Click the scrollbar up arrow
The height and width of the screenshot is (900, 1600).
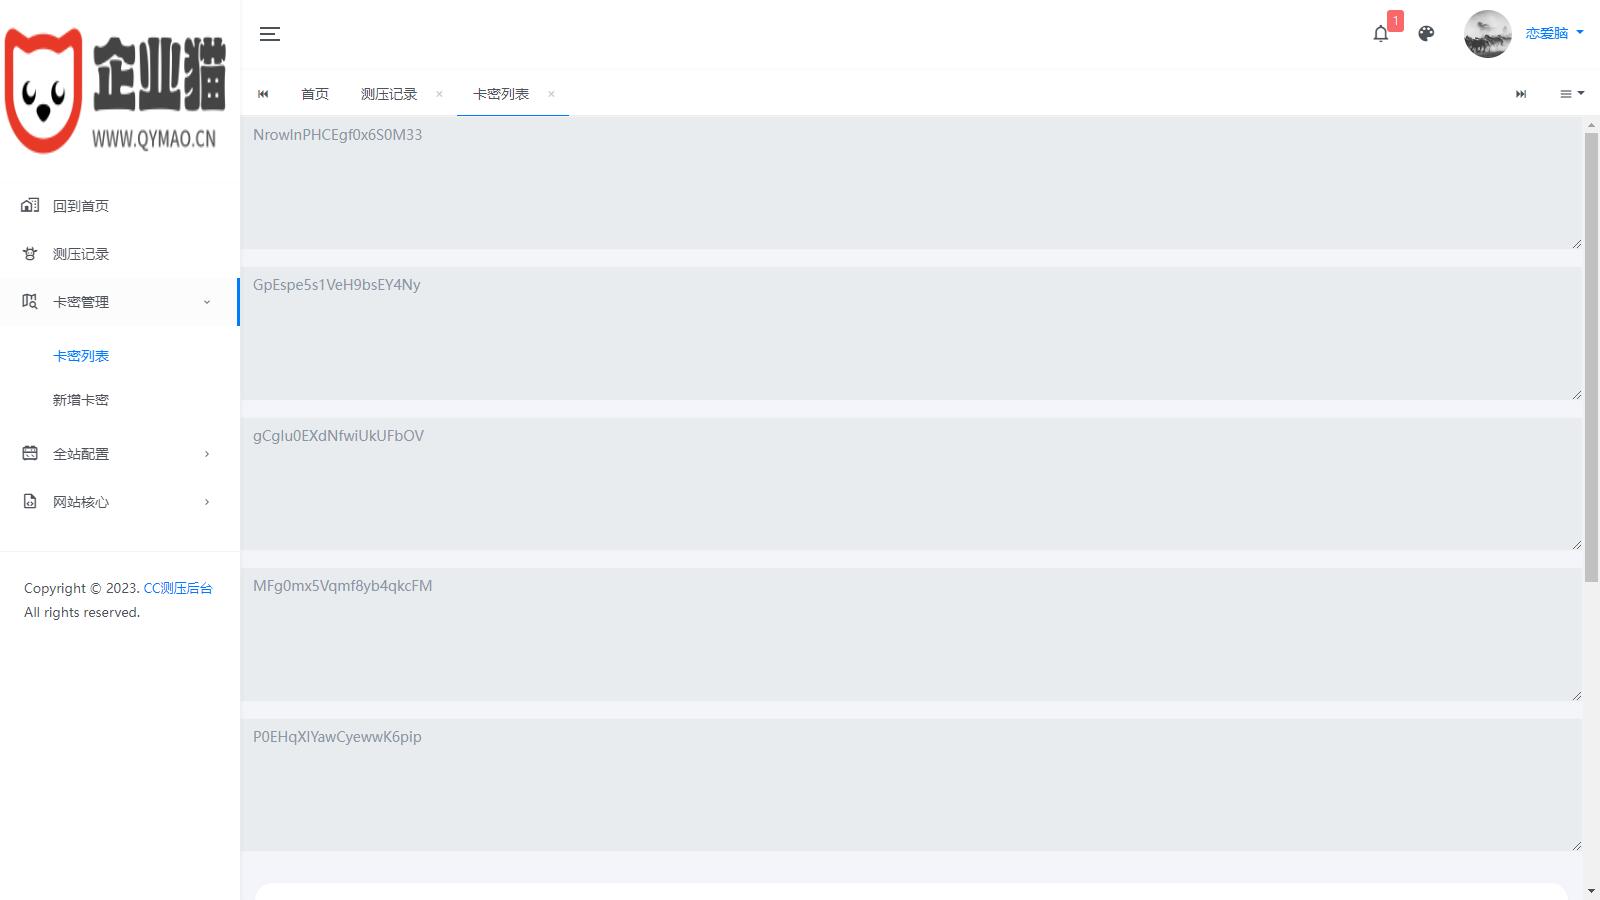click(x=1591, y=125)
